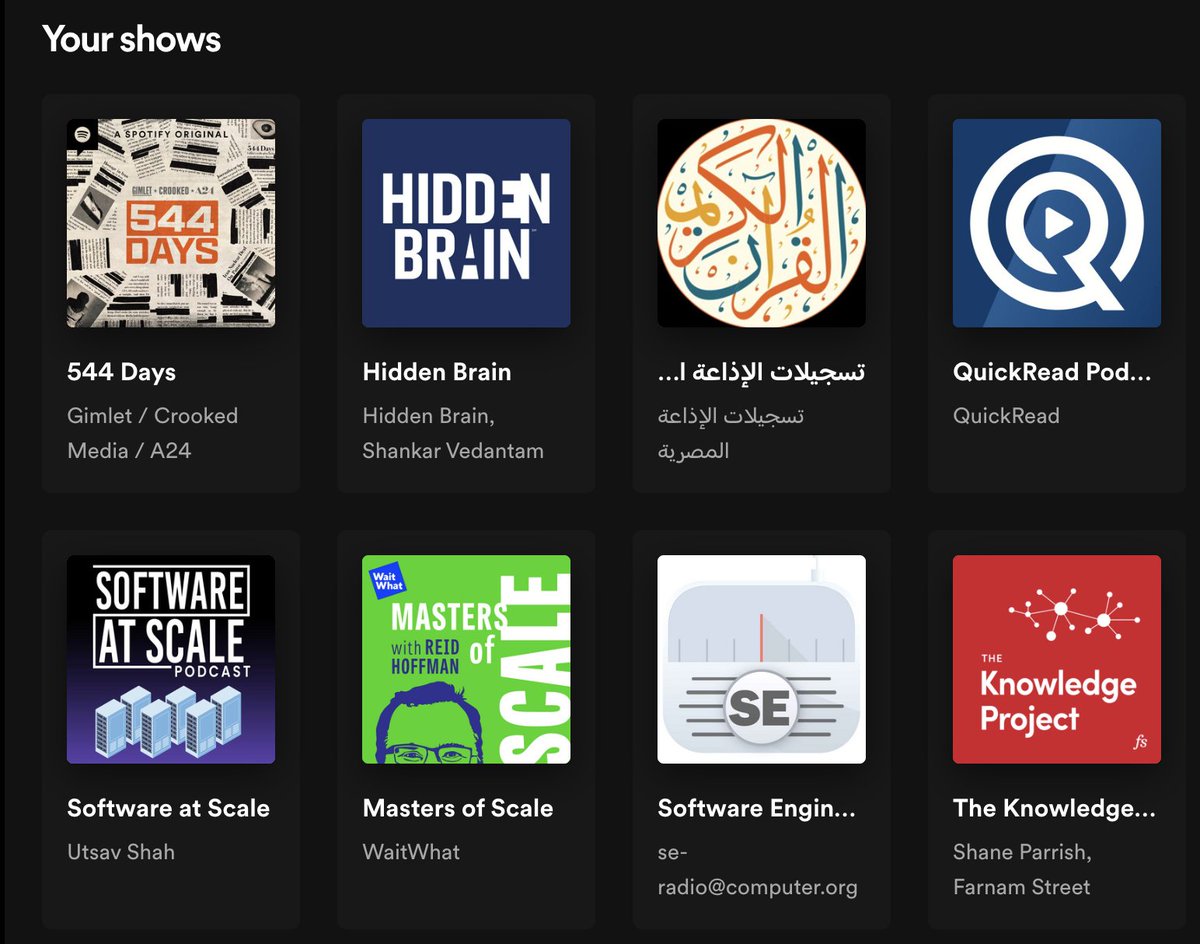Screen dimensions: 1200x944
Task: Click the "544 Days" show title
Action: pos(121,372)
